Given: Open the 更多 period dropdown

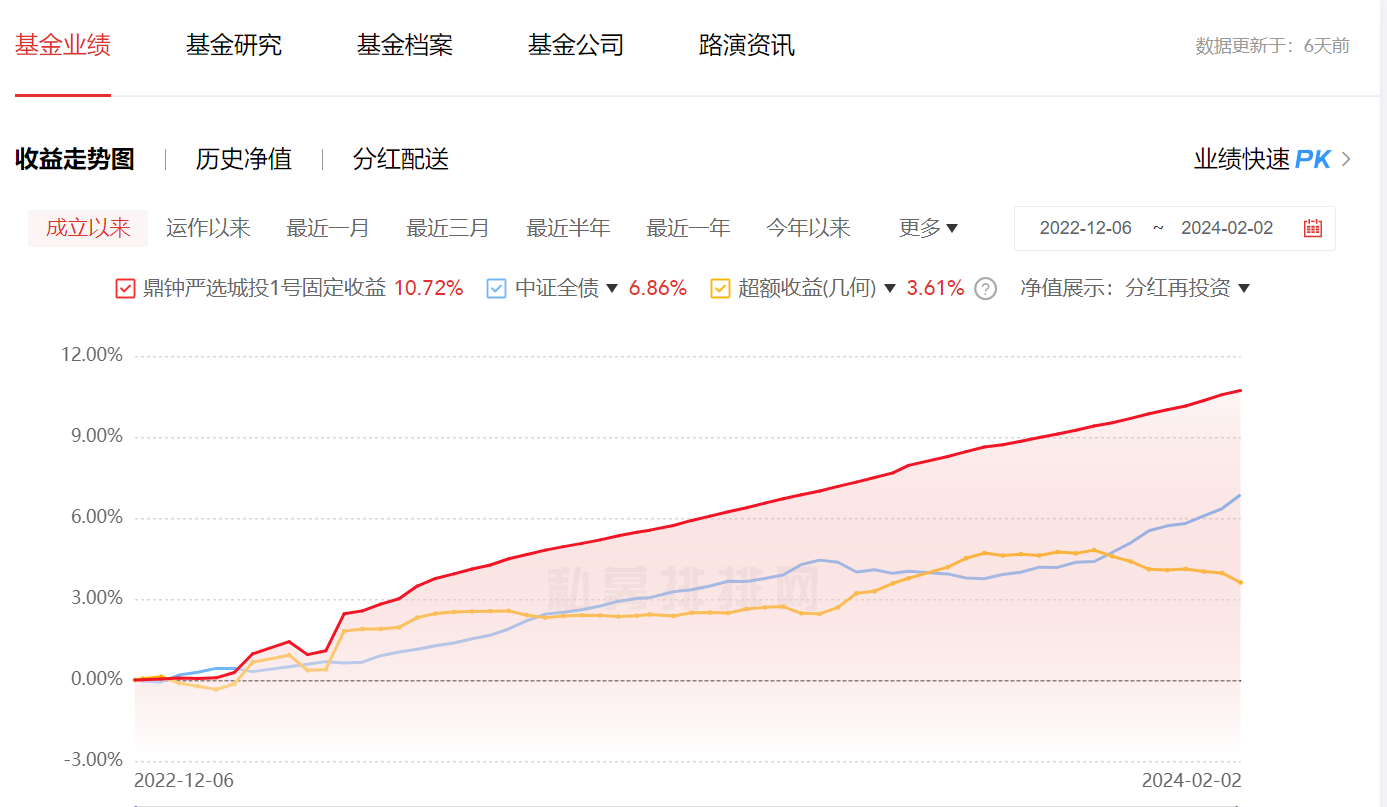Looking at the screenshot, I should [928, 228].
